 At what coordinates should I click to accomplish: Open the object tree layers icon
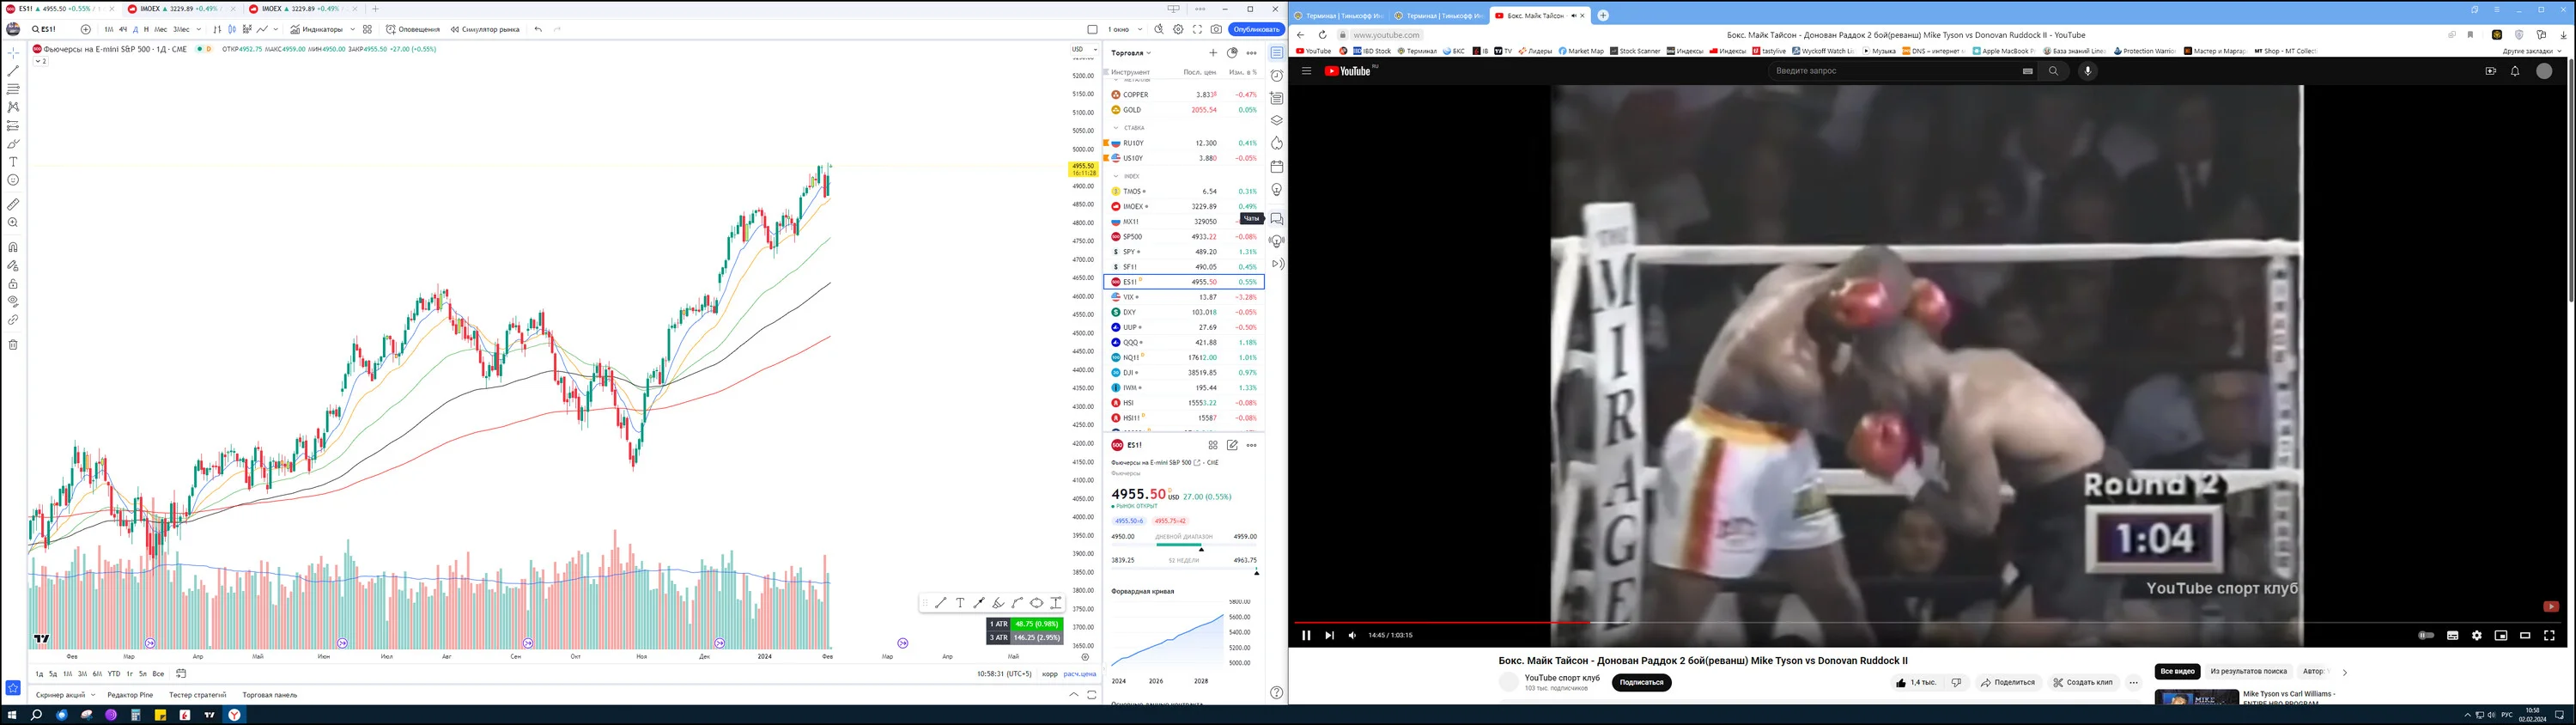1277,121
